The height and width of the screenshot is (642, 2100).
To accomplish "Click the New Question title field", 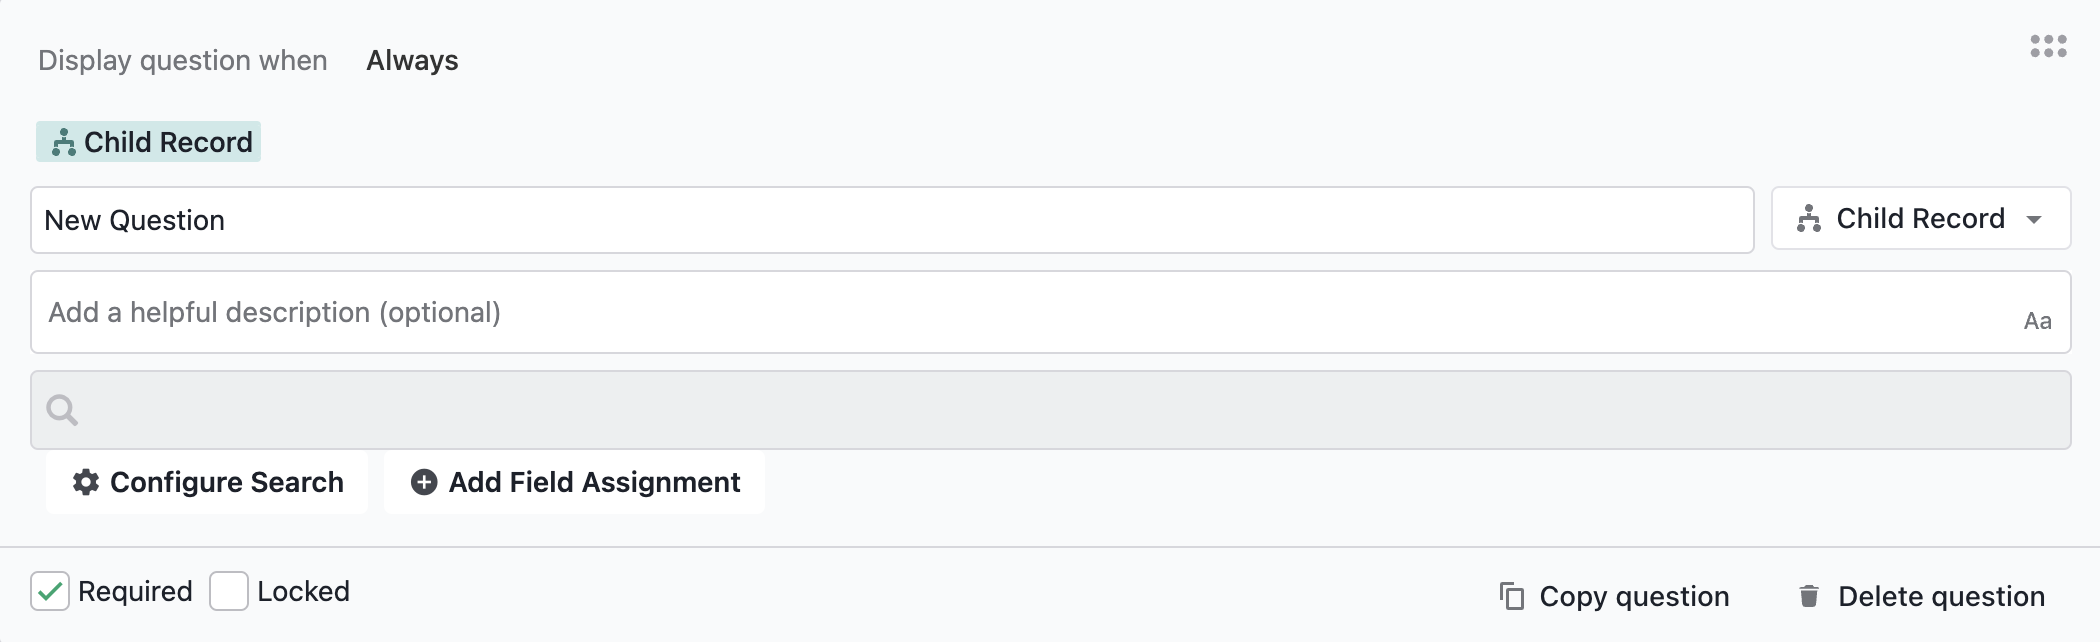I will (892, 220).
